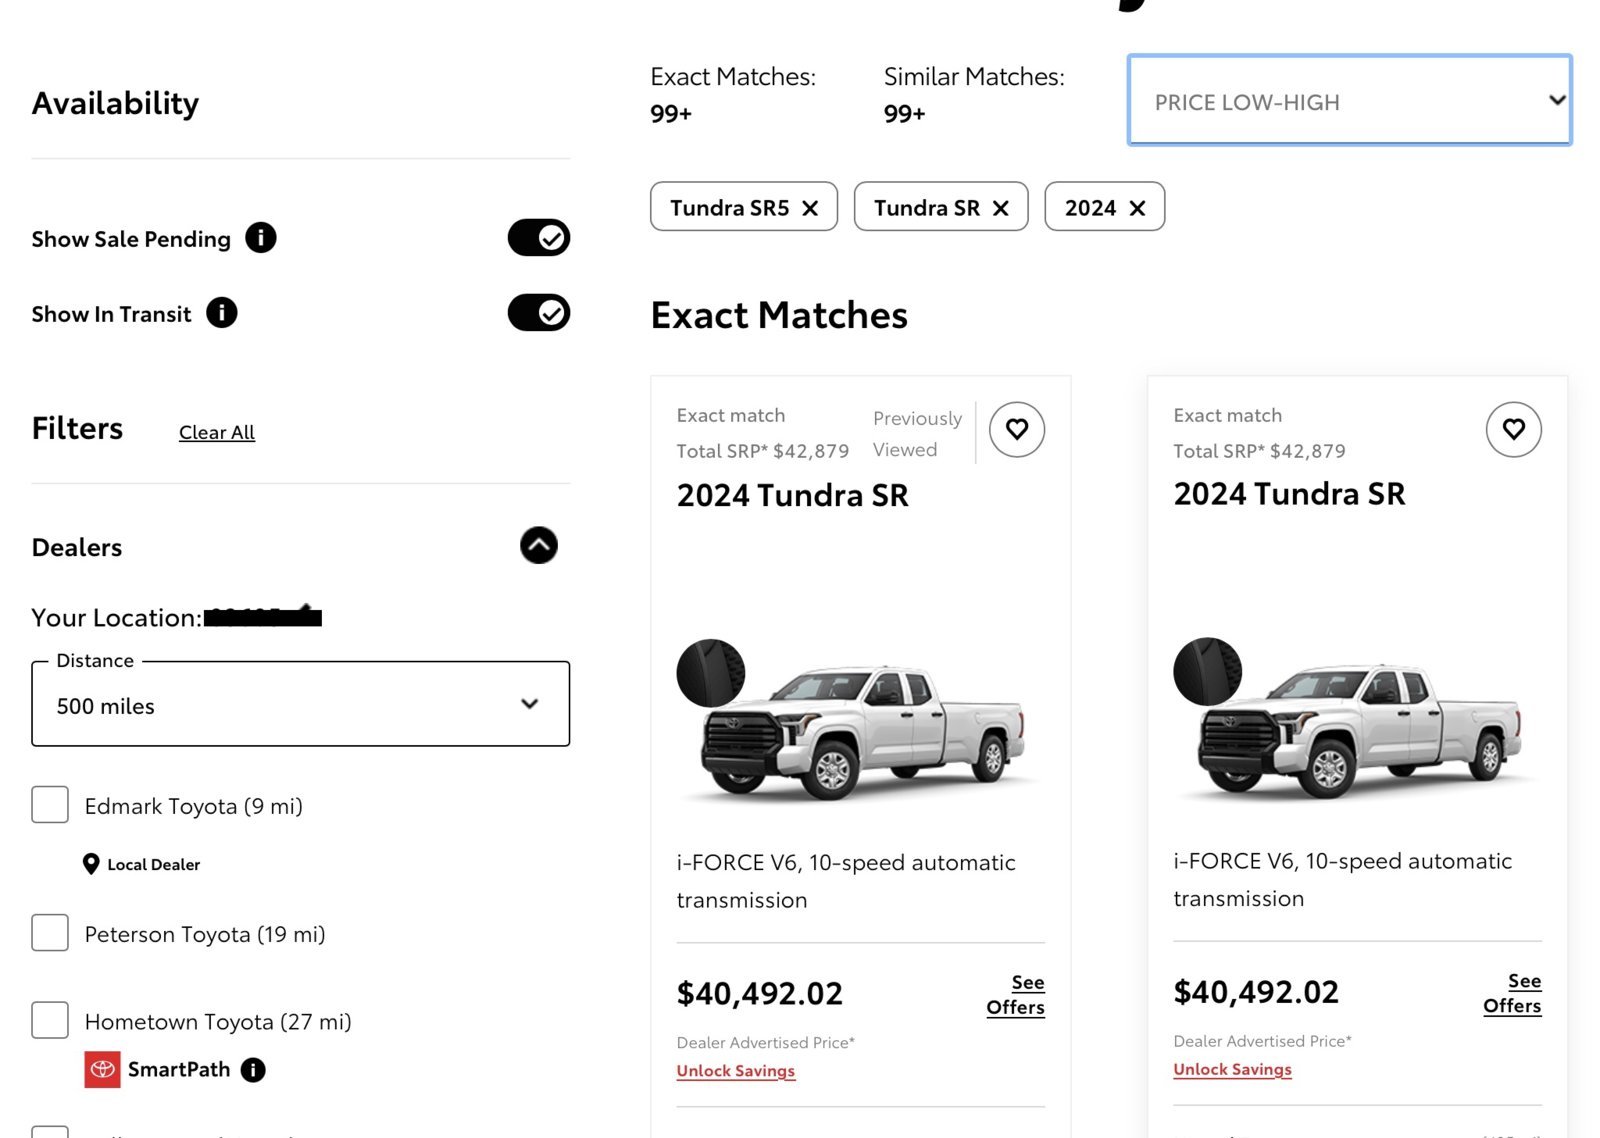Favorite the previously viewed Tundra SR card
Viewport: 1600px width, 1138px height.
tap(1017, 430)
